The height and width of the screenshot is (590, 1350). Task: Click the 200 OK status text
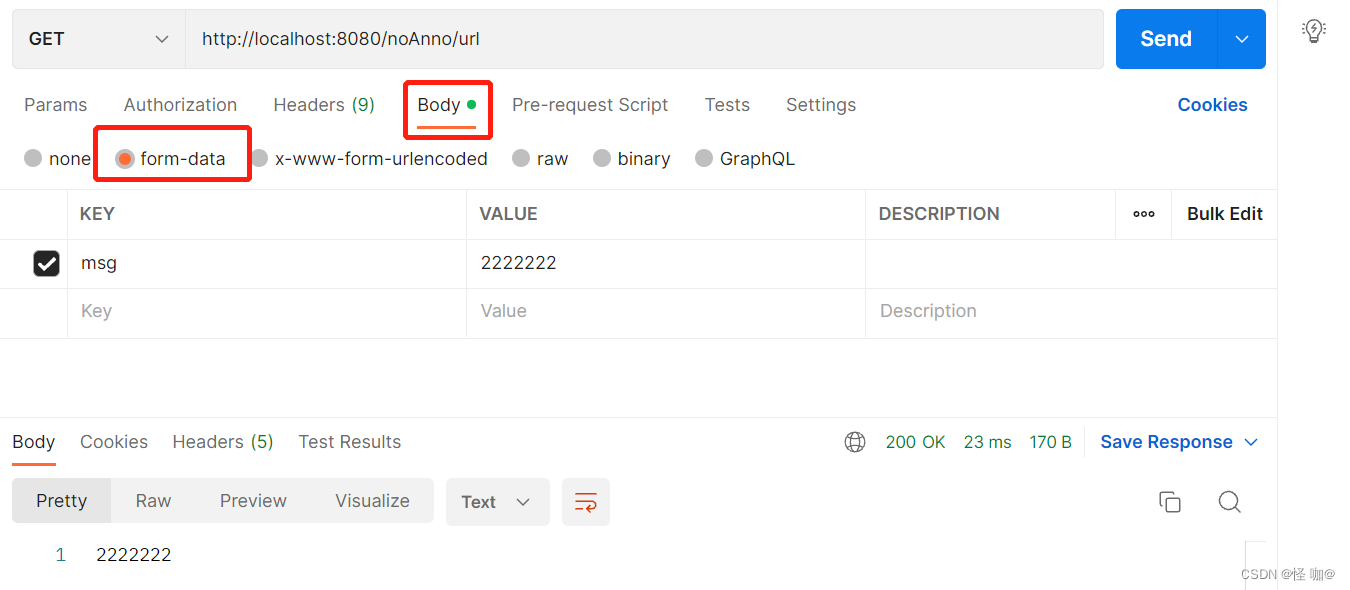pyautogui.click(x=915, y=442)
